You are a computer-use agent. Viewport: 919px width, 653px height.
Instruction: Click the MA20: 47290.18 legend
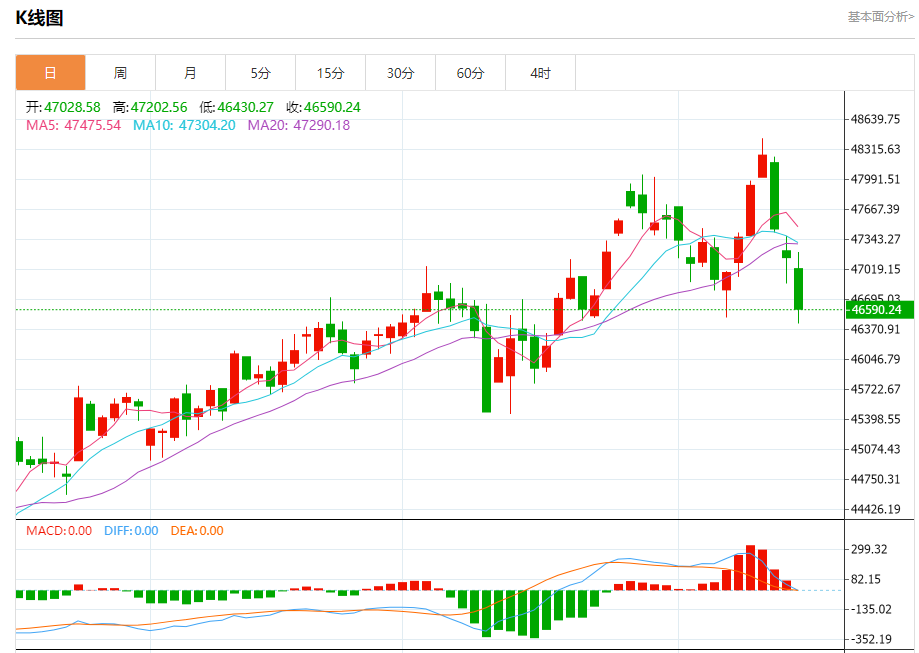click(299, 125)
